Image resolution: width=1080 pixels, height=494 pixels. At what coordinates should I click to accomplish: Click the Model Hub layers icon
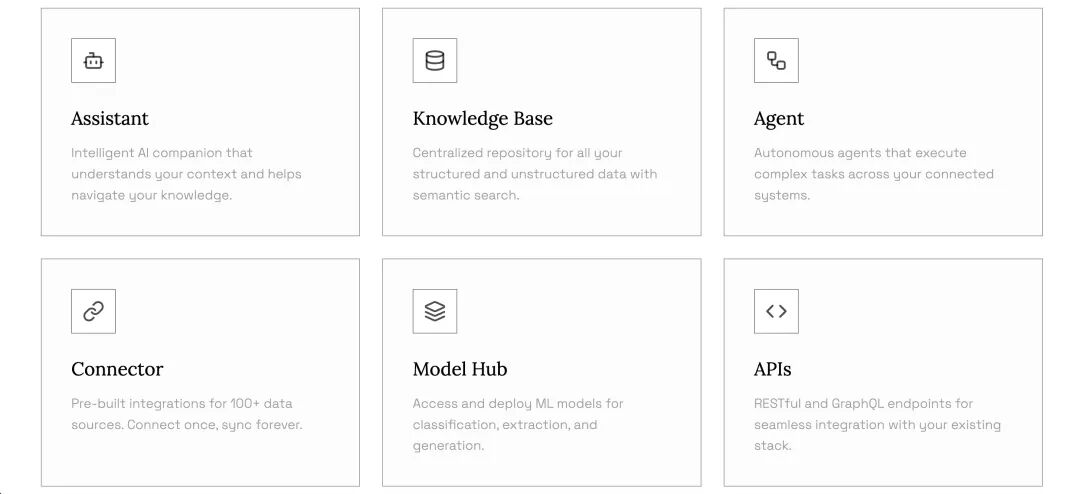click(435, 311)
